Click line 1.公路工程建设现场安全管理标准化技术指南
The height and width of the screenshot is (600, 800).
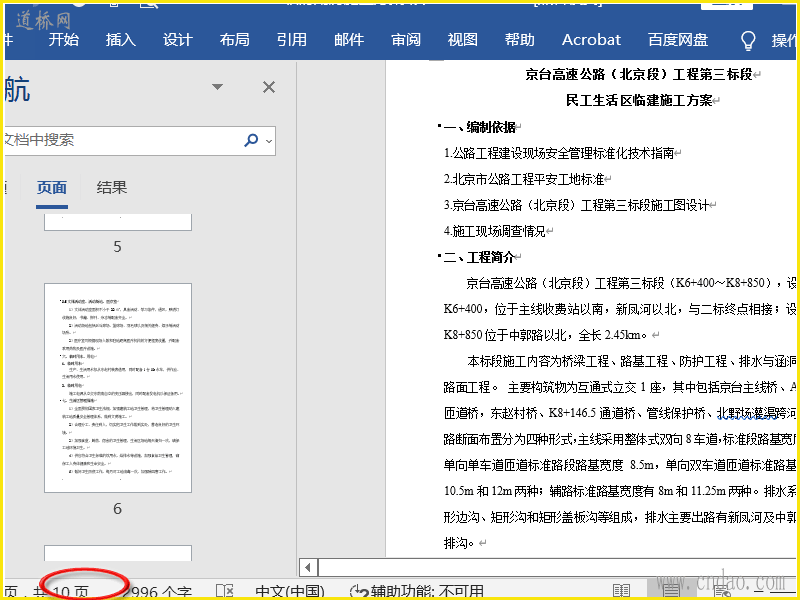coord(559,153)
